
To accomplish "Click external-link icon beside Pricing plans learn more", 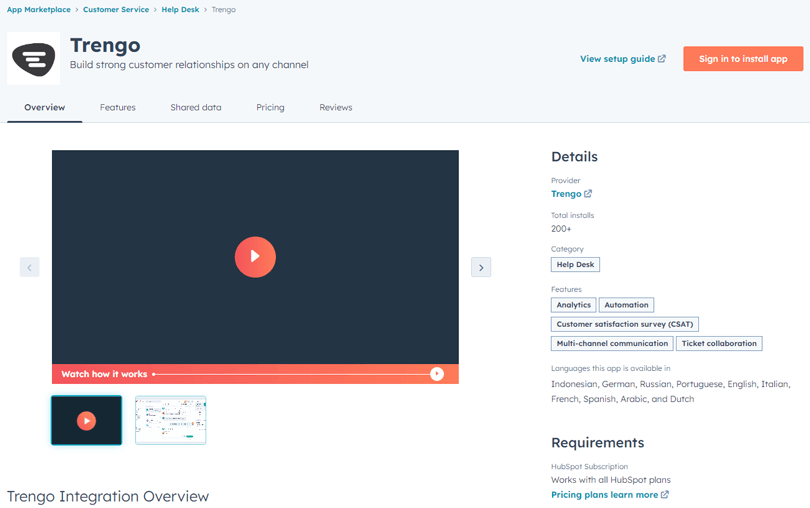I will coord(665,494).
